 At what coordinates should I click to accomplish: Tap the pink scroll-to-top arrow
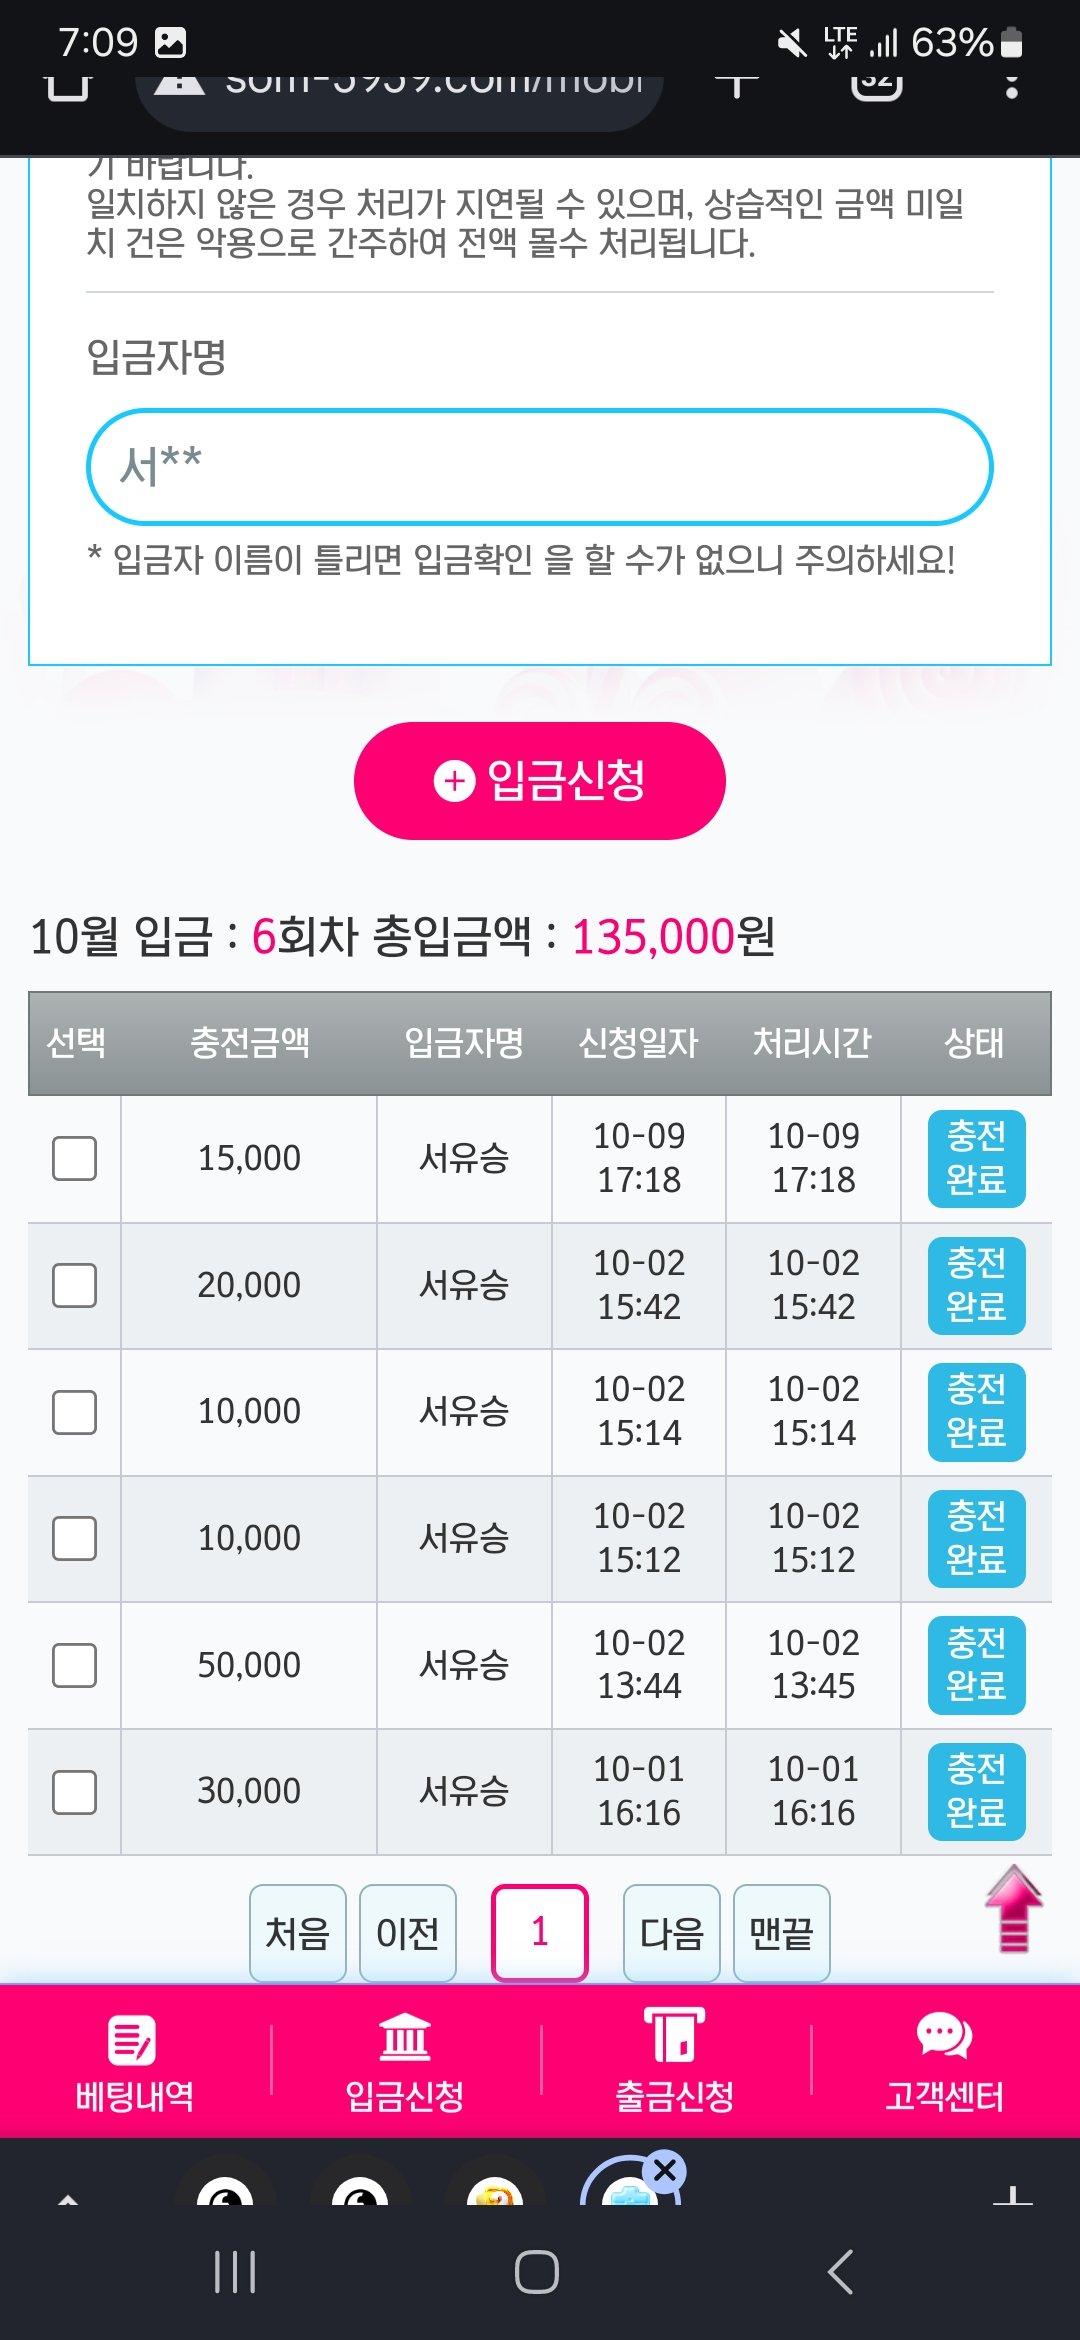coord(1013,1908)
